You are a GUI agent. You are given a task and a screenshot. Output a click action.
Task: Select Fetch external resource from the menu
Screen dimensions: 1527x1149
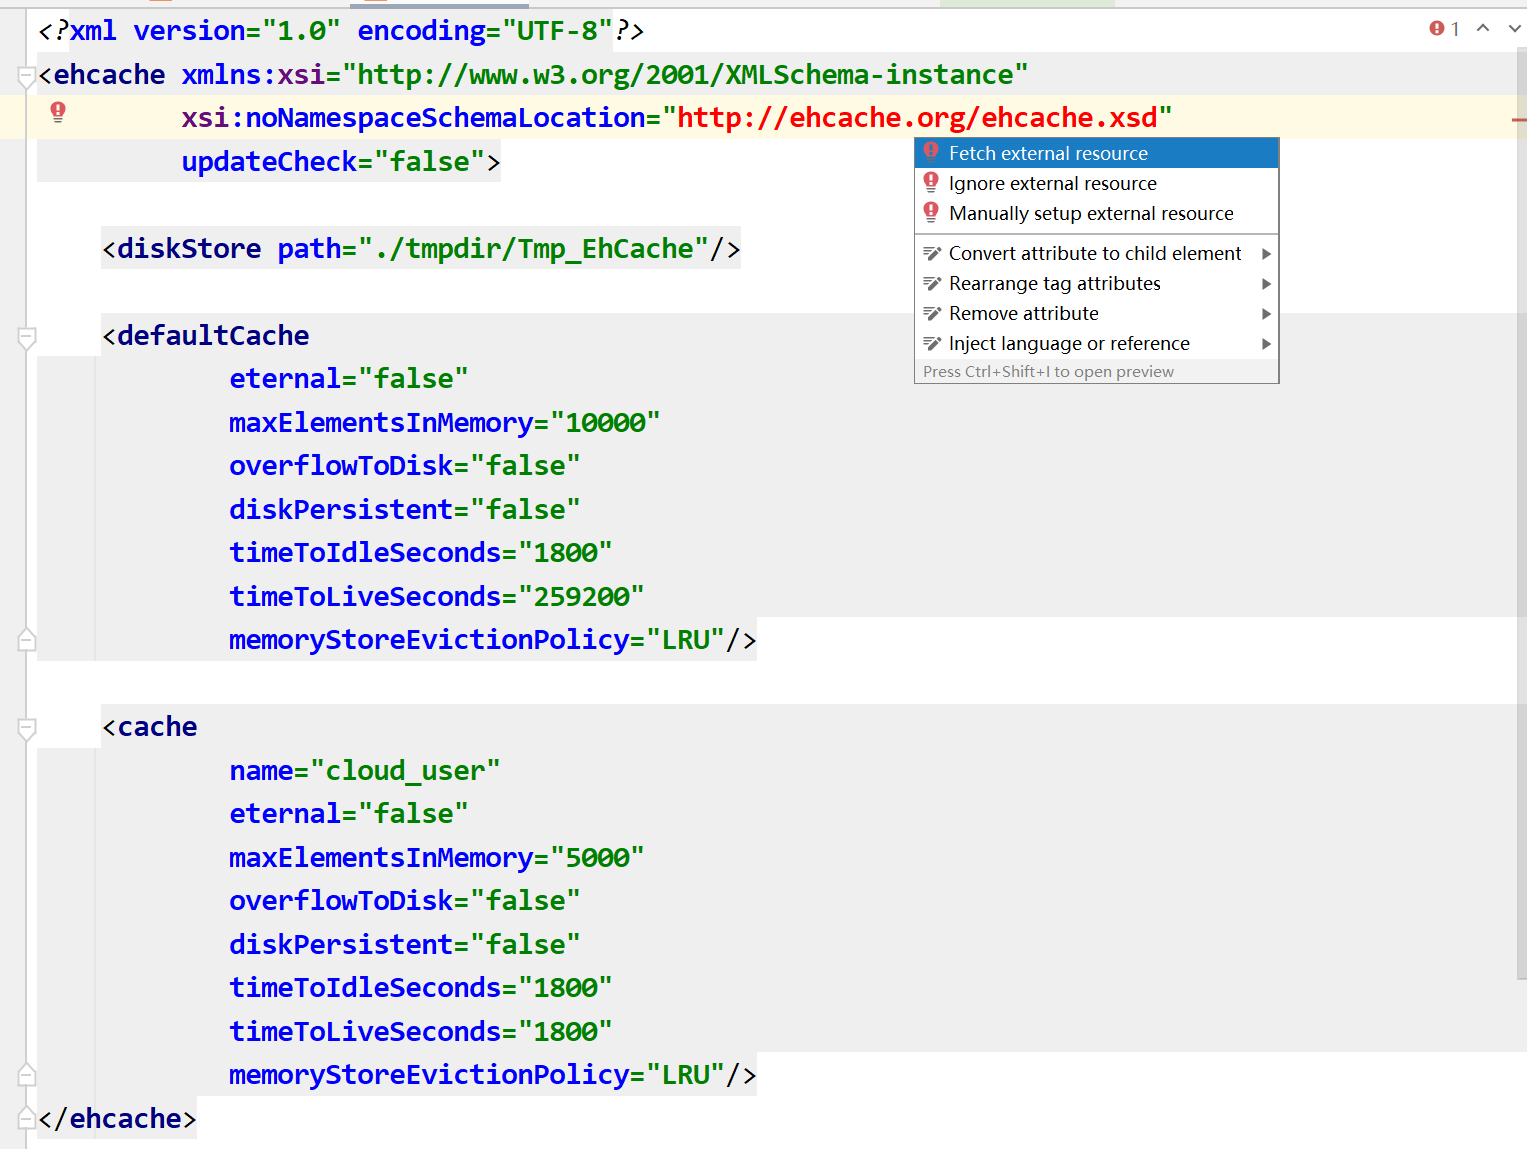(x=1047, y=153)
